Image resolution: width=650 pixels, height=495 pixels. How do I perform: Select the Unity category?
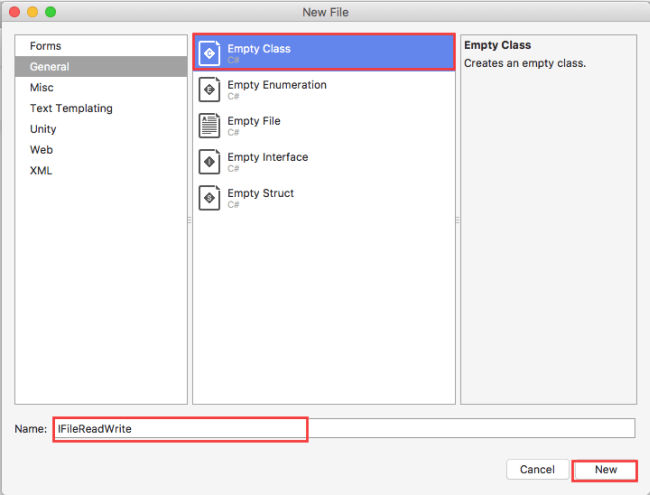pyautogui.click(x=43, y=129)
